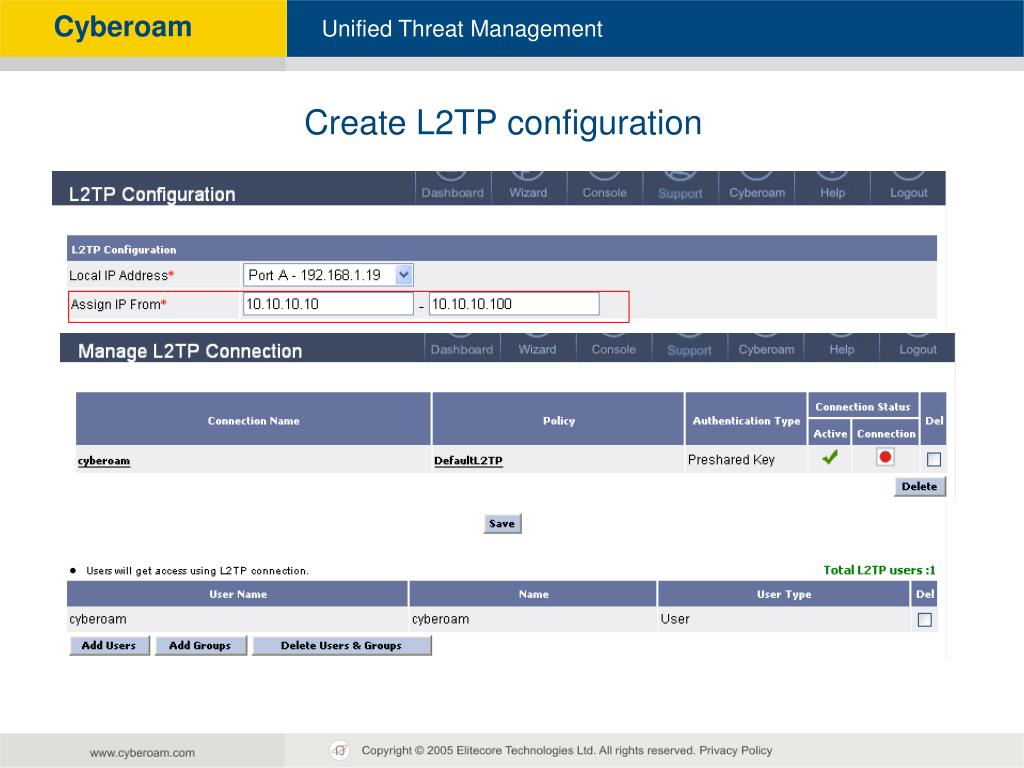Click Delete Users & Groups button
The image size is (1024, 768).
[x=342, y=645]
